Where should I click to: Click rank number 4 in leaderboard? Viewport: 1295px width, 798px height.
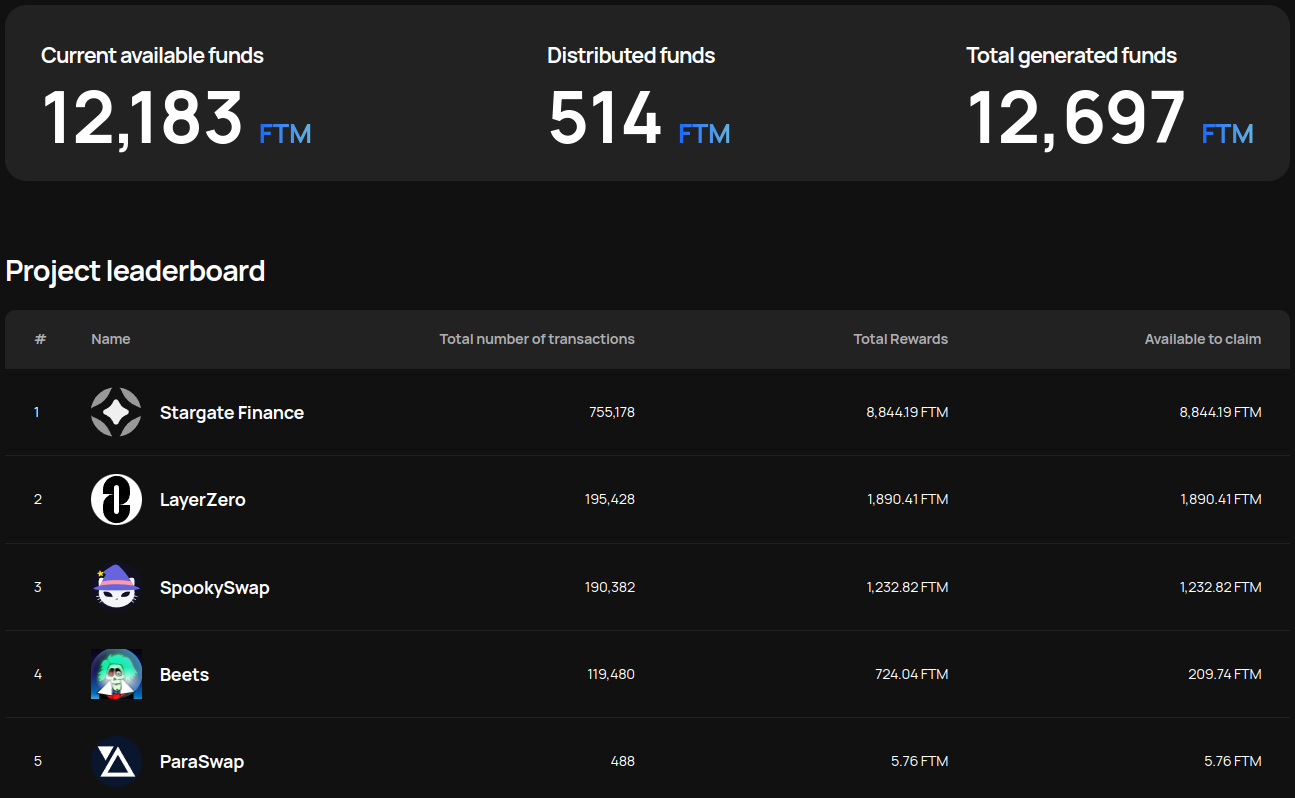click(x=38, y=674)
